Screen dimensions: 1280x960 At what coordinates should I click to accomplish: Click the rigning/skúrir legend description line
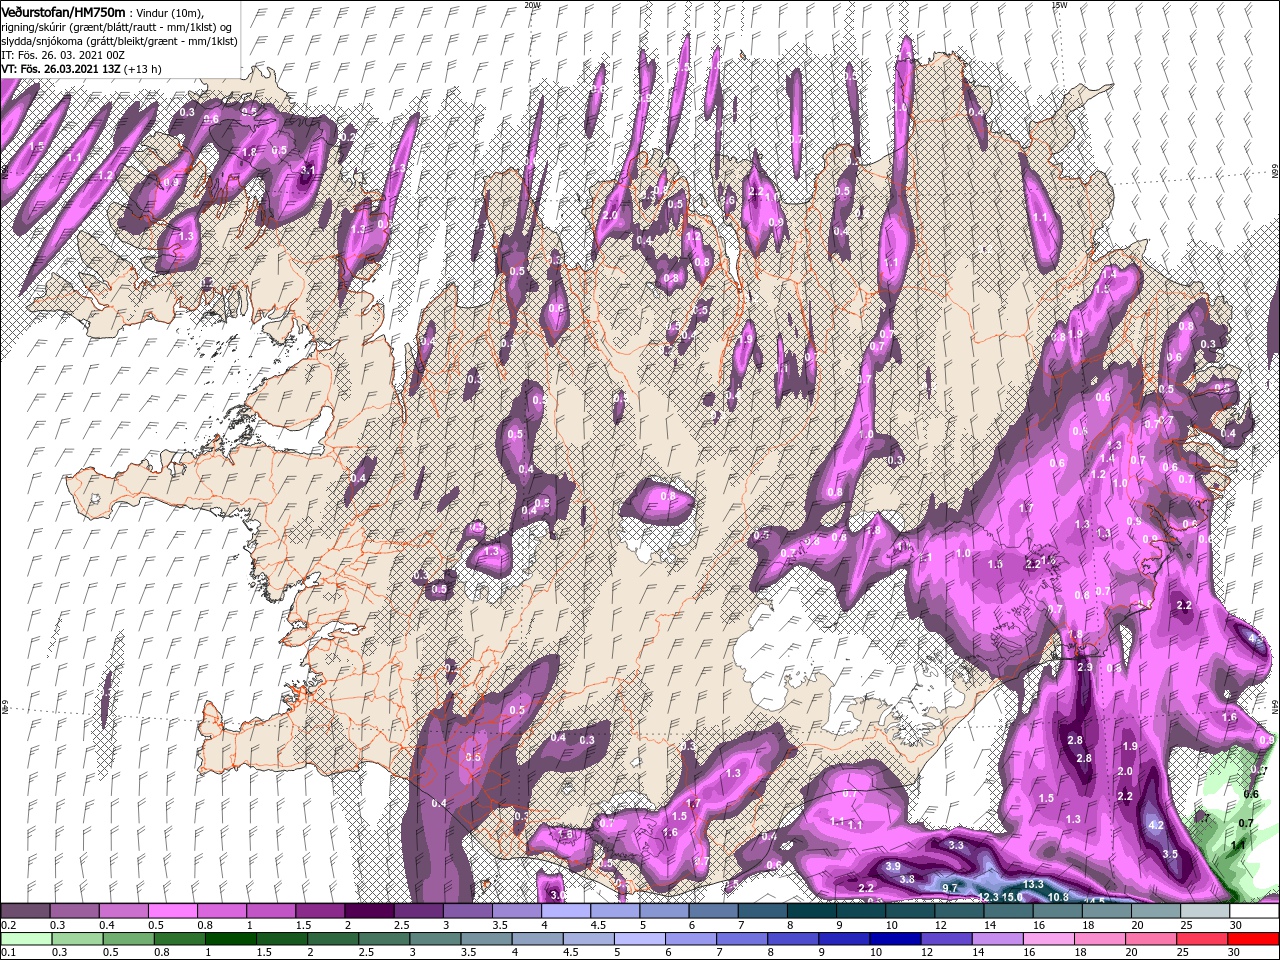point(116,26)
